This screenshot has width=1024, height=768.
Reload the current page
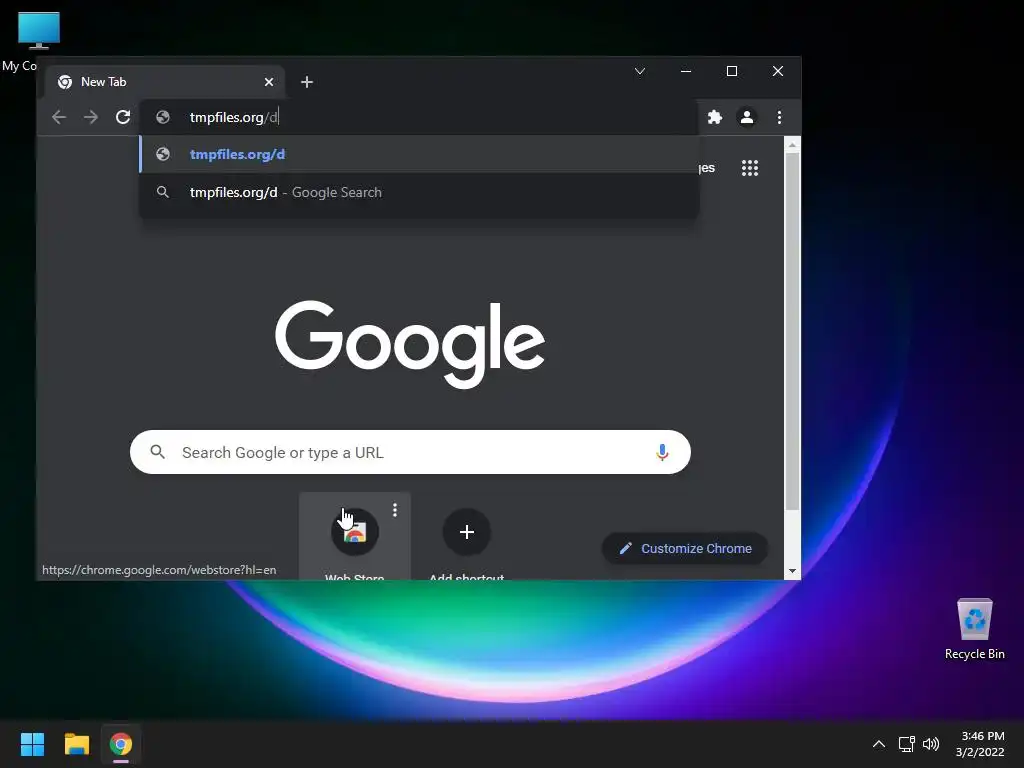coord(123,117)
